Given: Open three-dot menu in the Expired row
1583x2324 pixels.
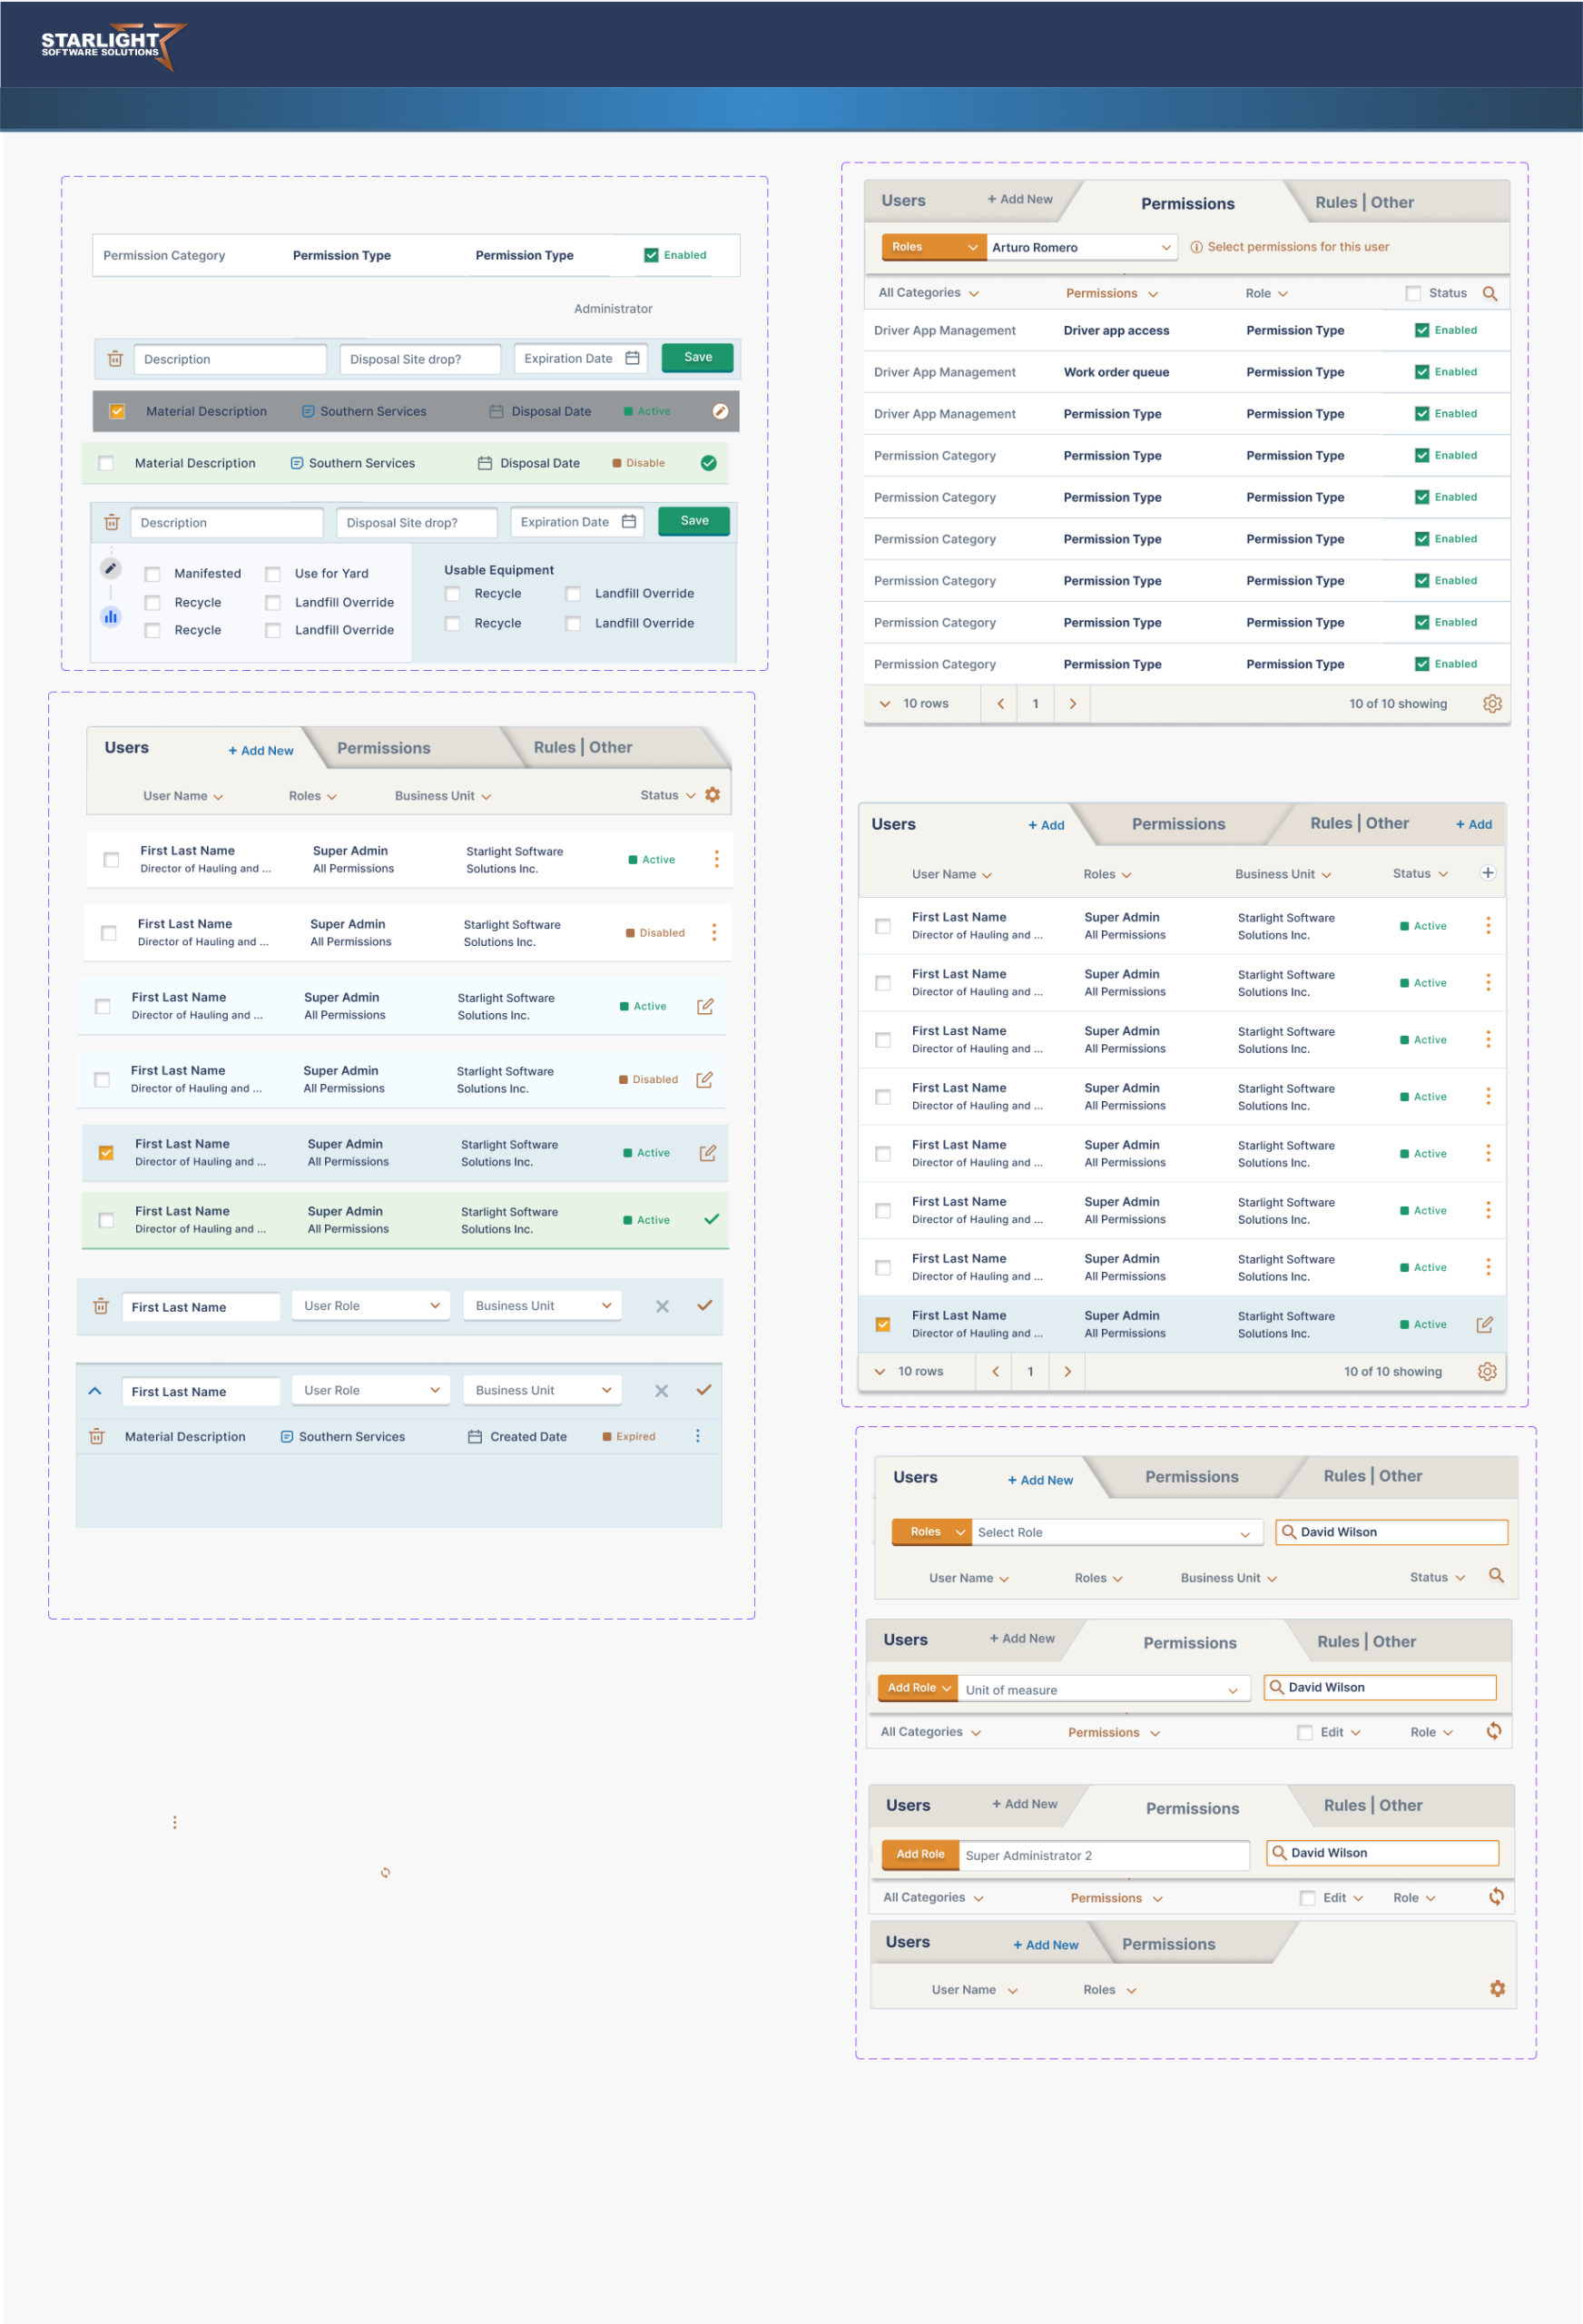Looking at the screenshot, I should 697,1436.
